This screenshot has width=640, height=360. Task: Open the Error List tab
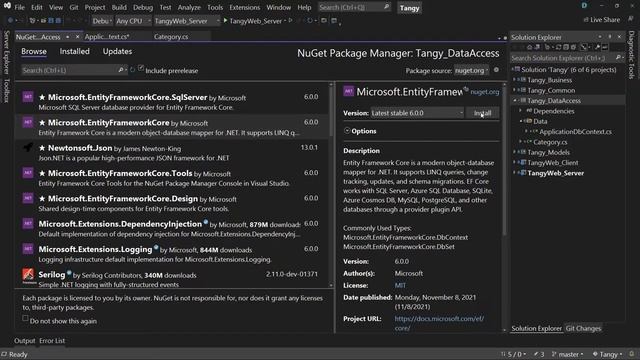[x=52, y=340]
